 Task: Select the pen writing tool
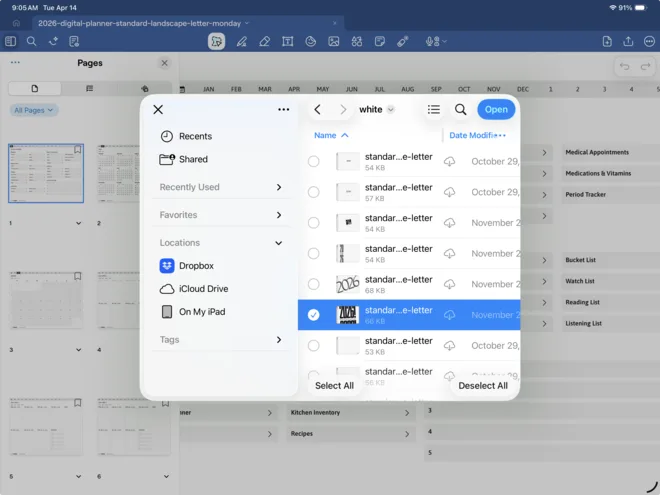coord(242,41)
